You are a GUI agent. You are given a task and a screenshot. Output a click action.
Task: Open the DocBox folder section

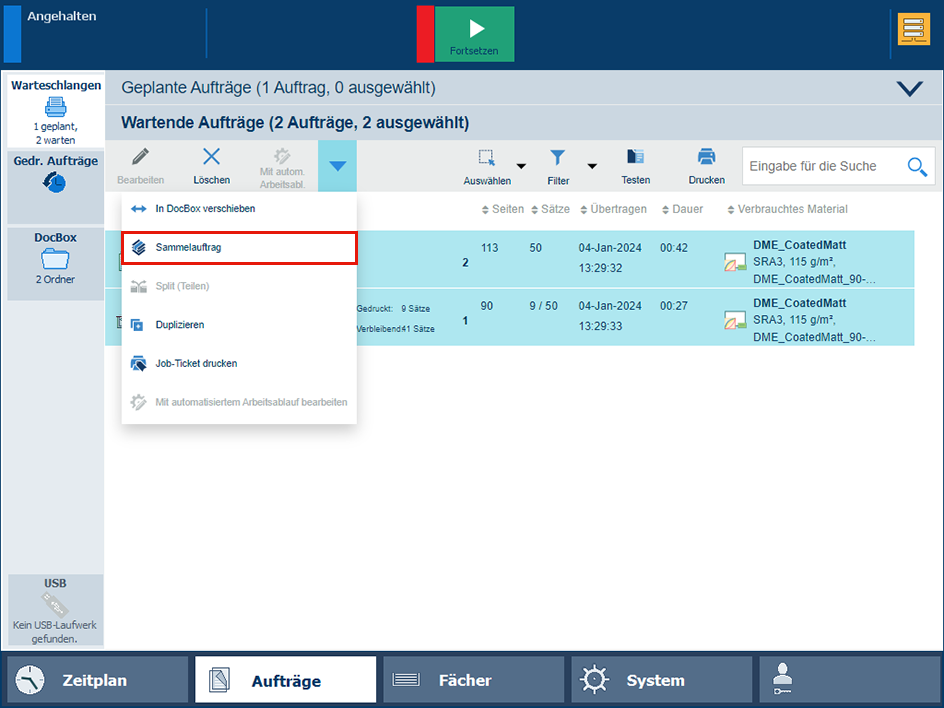(x=55, y=264)
